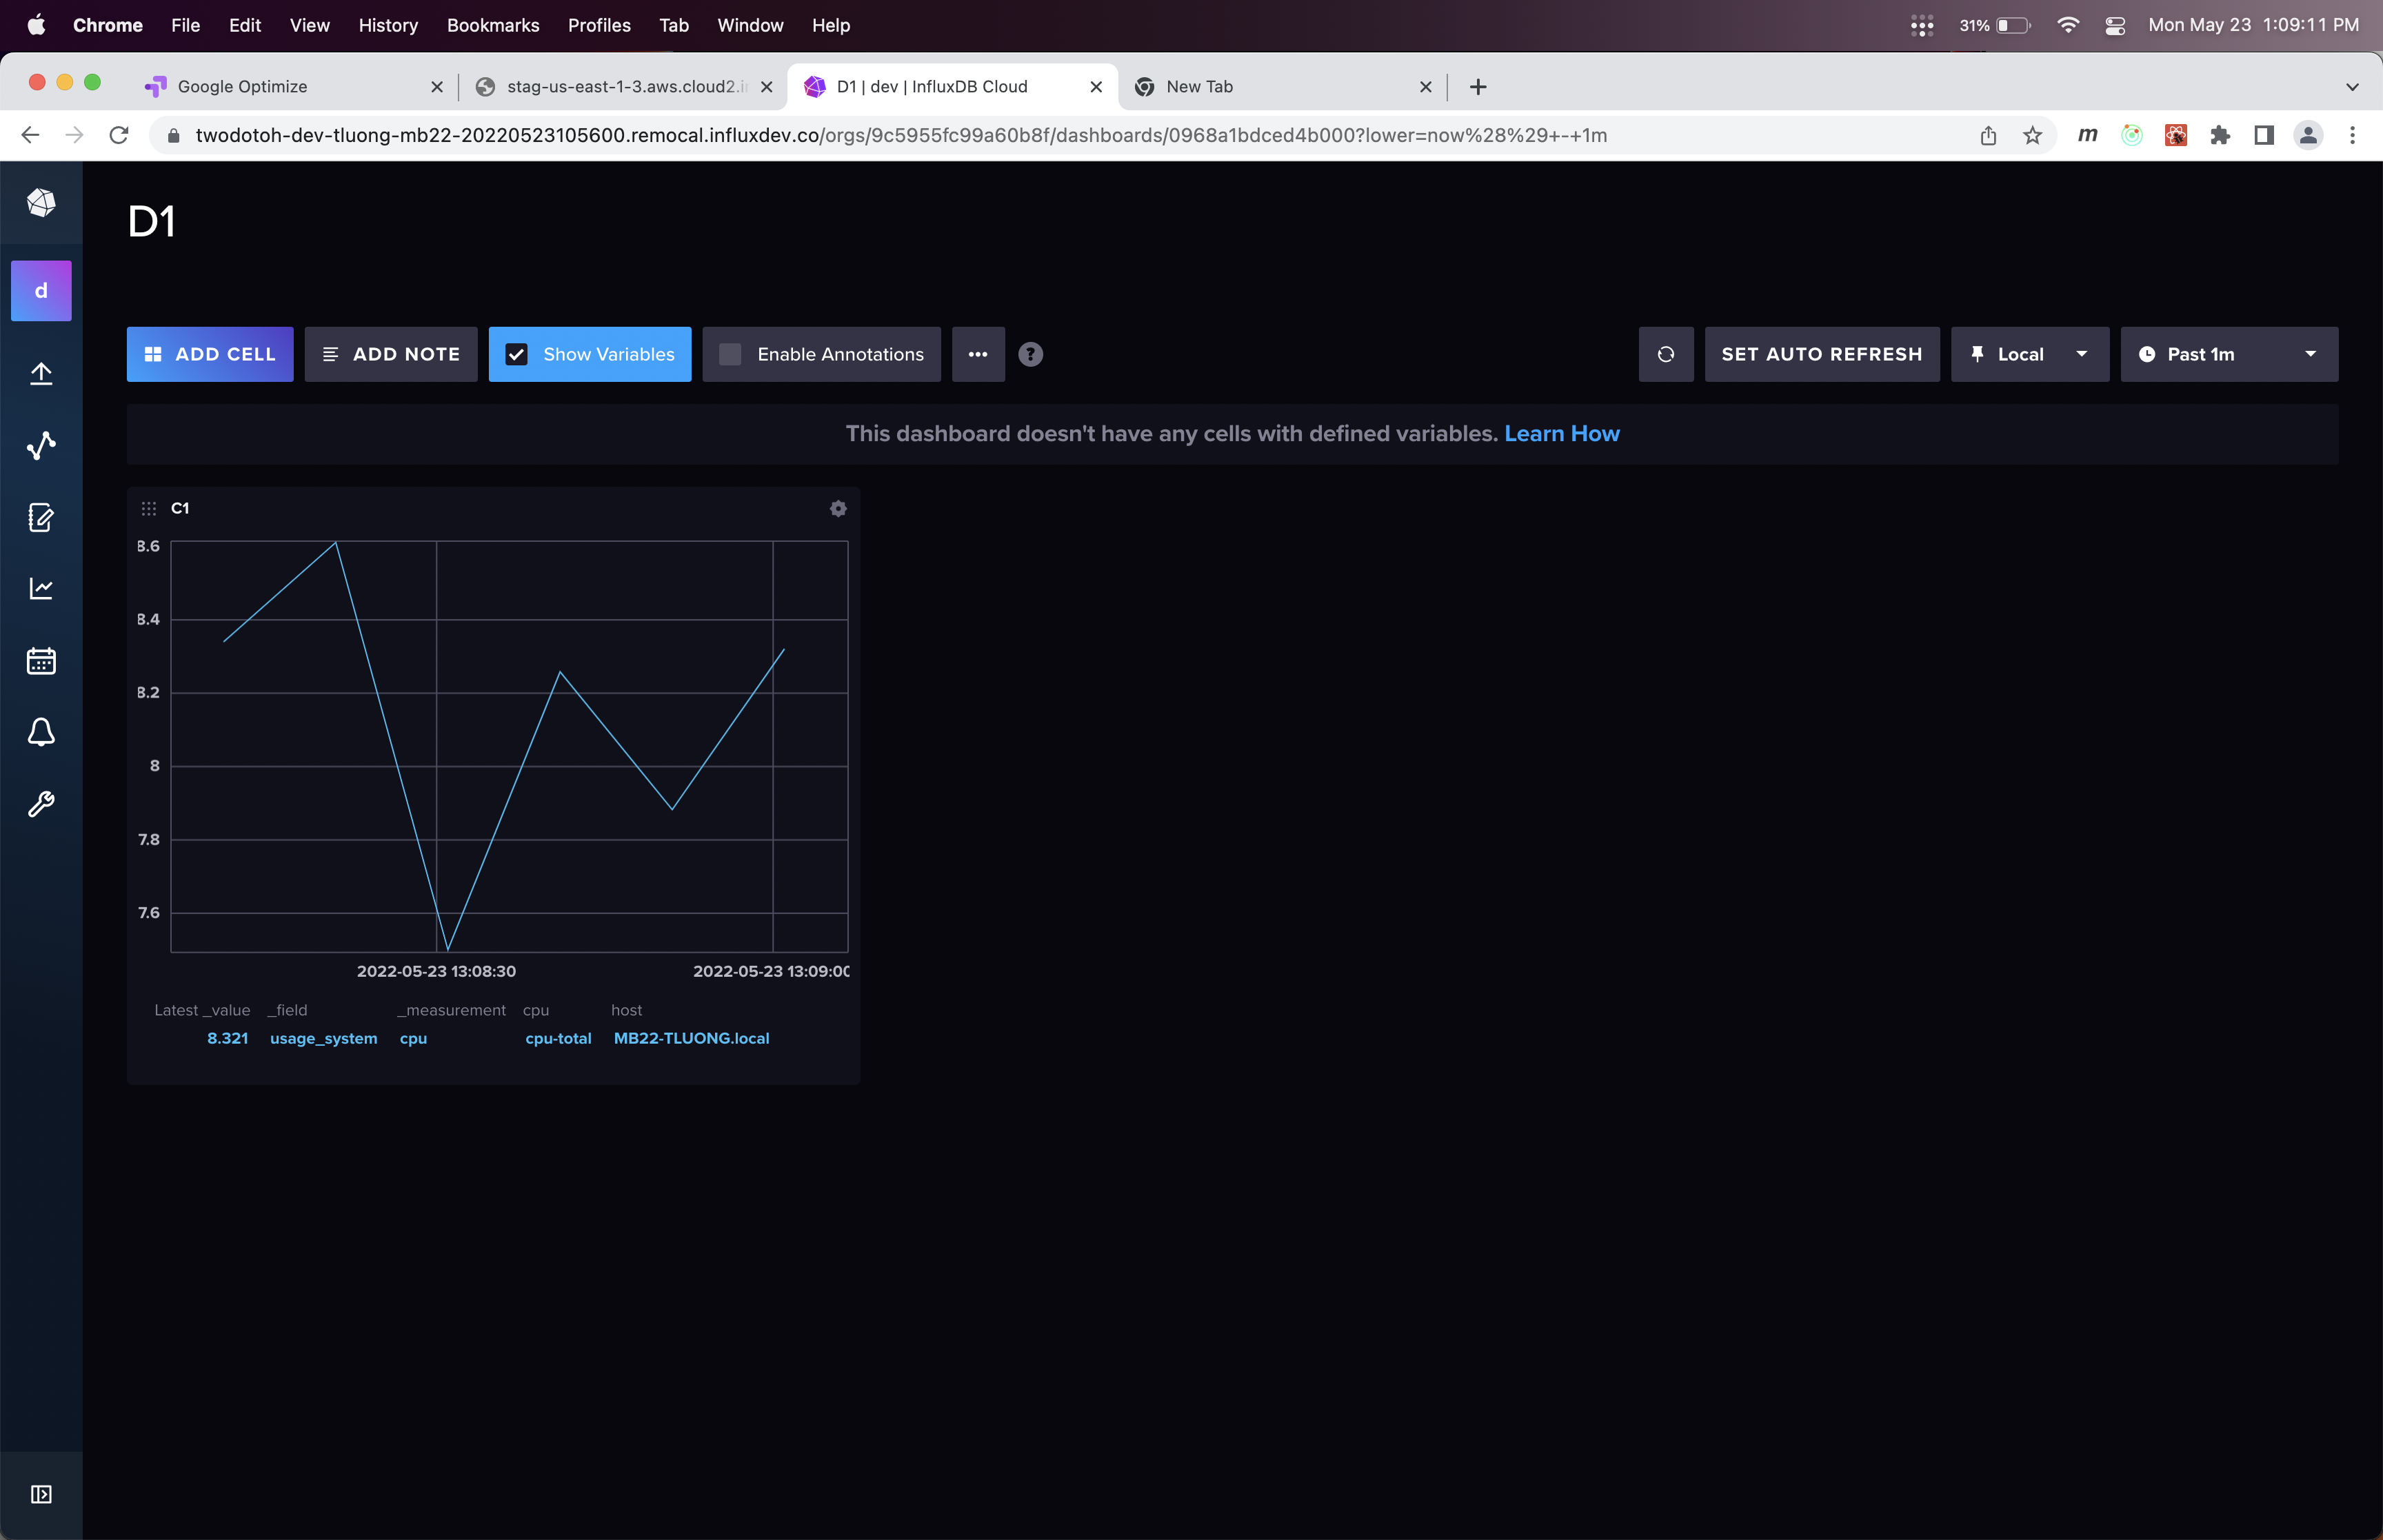Viewport: 2383px width, 1540px height.
Task: Collapse the navigation sidebar
Action: (41, 1494)
